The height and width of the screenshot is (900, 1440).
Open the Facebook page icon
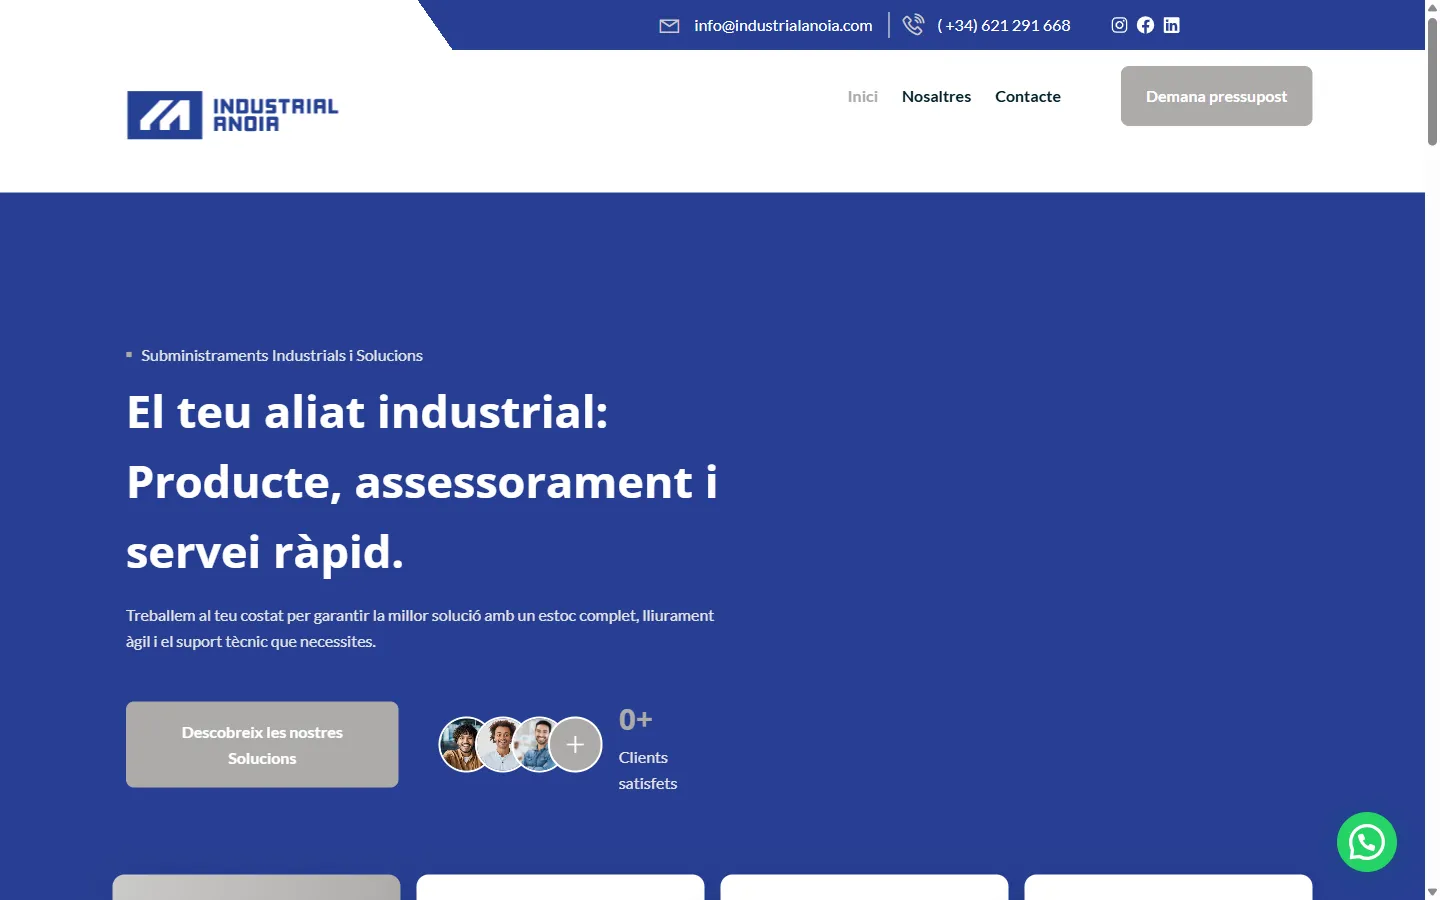(x=1145, y=25)
